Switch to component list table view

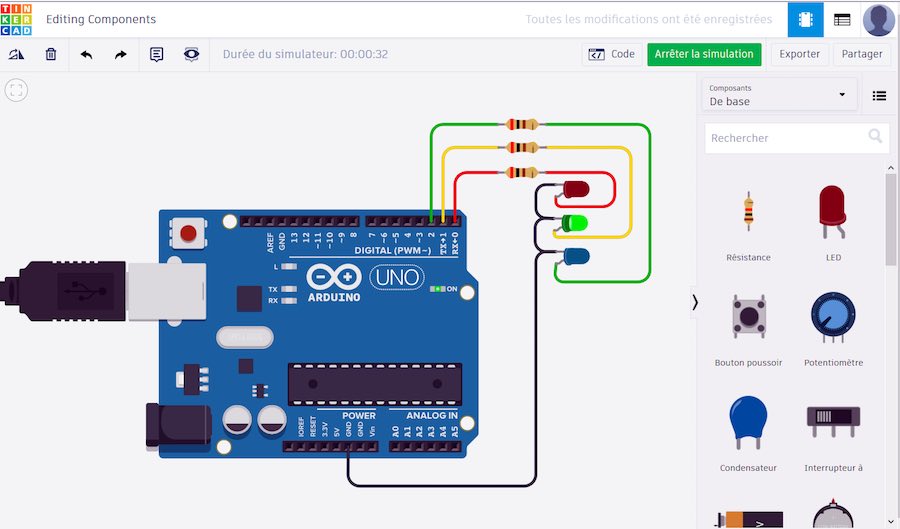point(842,20)
